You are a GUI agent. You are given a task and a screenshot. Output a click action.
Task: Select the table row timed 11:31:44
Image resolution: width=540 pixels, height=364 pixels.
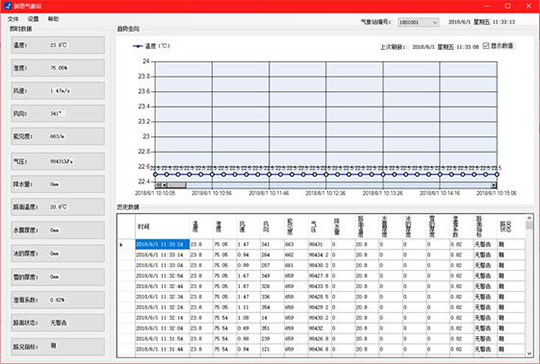pyautogui.click(x=322, y=349)
